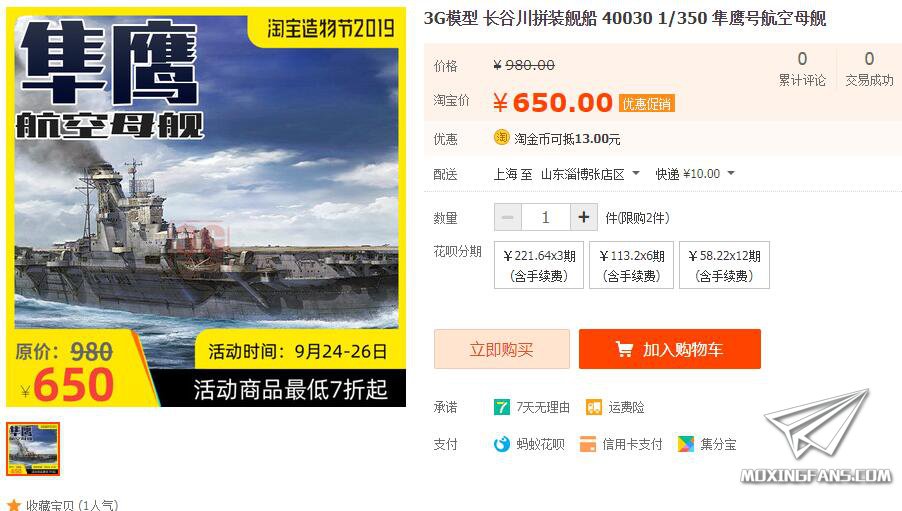Select the ¥58.22x12期 installment option

724,265
